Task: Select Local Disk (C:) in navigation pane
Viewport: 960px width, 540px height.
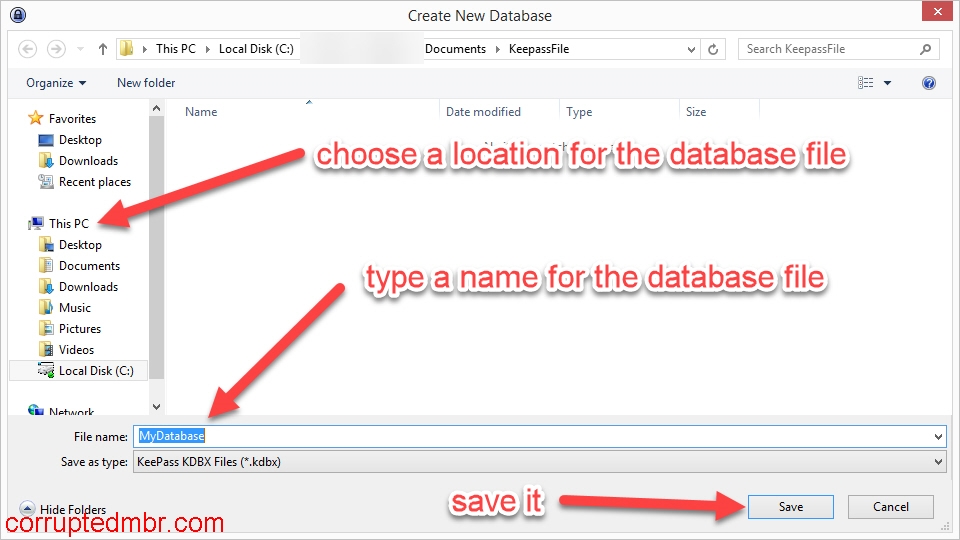Action: coord(96,370)
